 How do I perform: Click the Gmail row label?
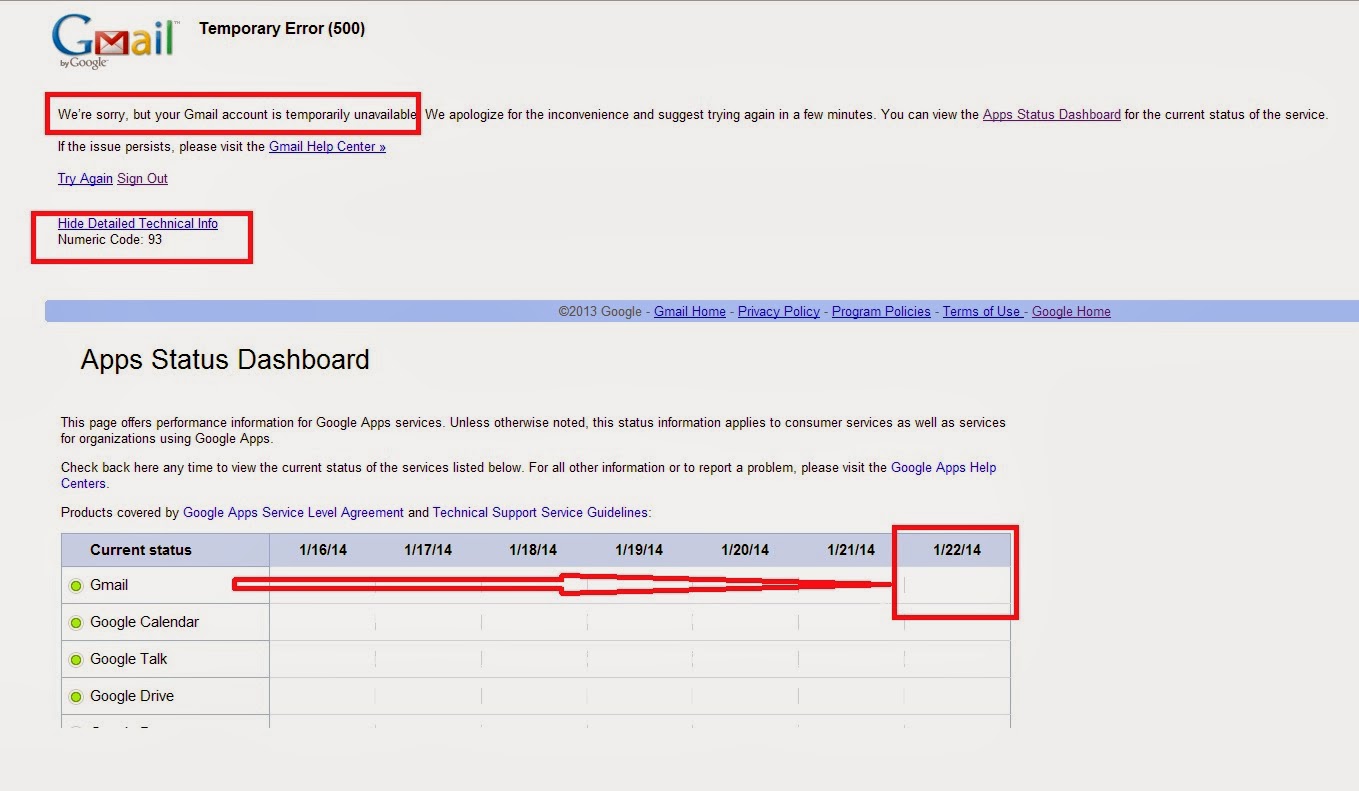(109, 585)
